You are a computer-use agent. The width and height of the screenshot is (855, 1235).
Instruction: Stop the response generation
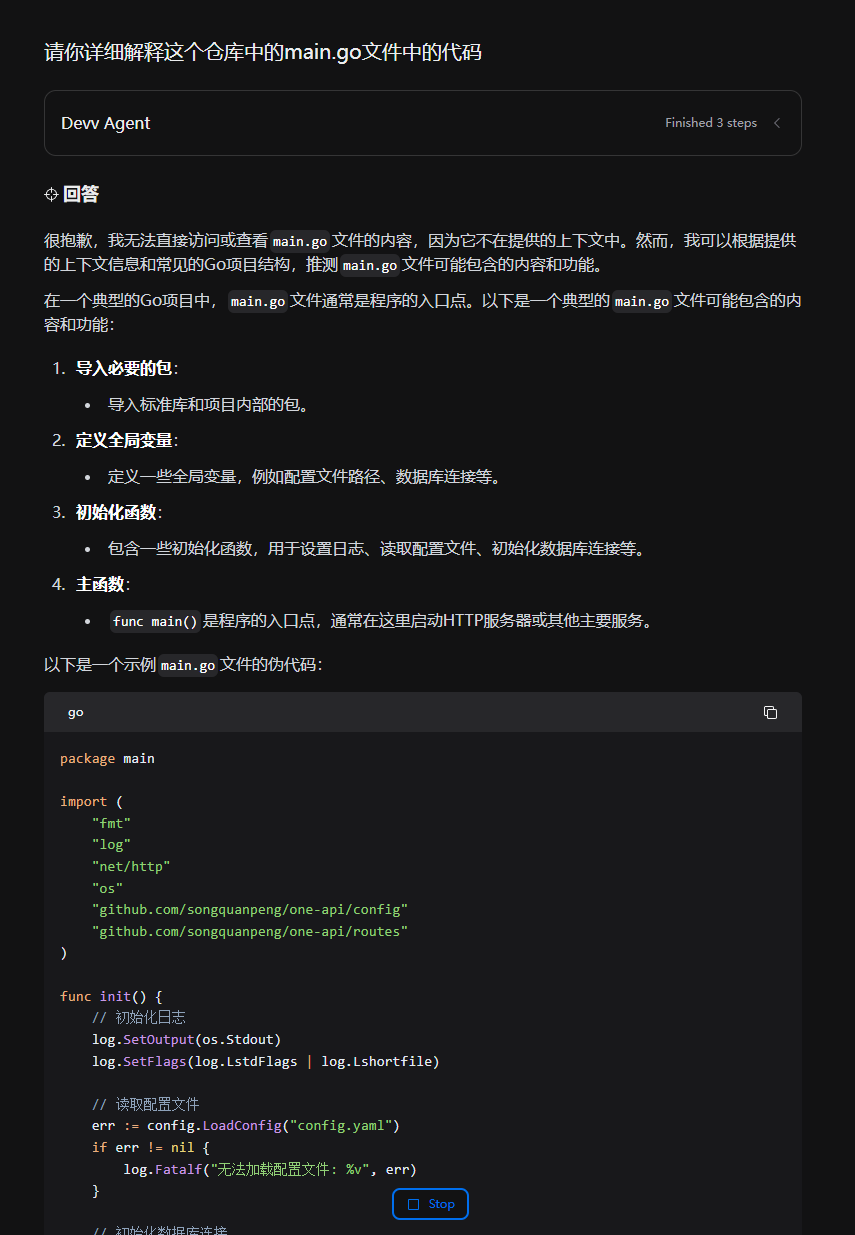coord(430,1204)
